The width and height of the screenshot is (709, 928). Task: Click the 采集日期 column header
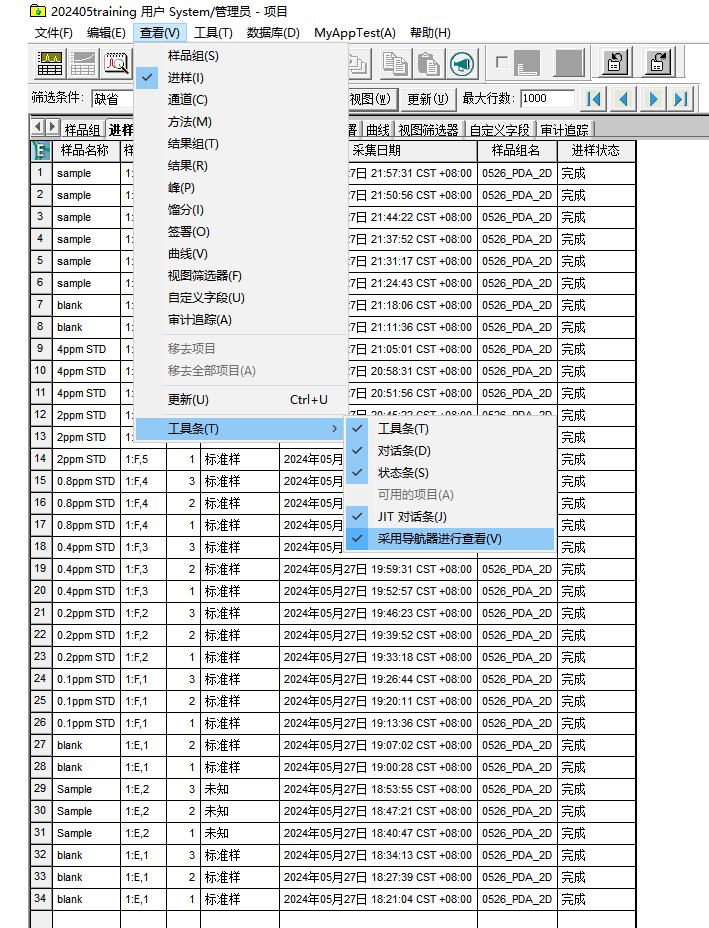click(x=413, y=150)
